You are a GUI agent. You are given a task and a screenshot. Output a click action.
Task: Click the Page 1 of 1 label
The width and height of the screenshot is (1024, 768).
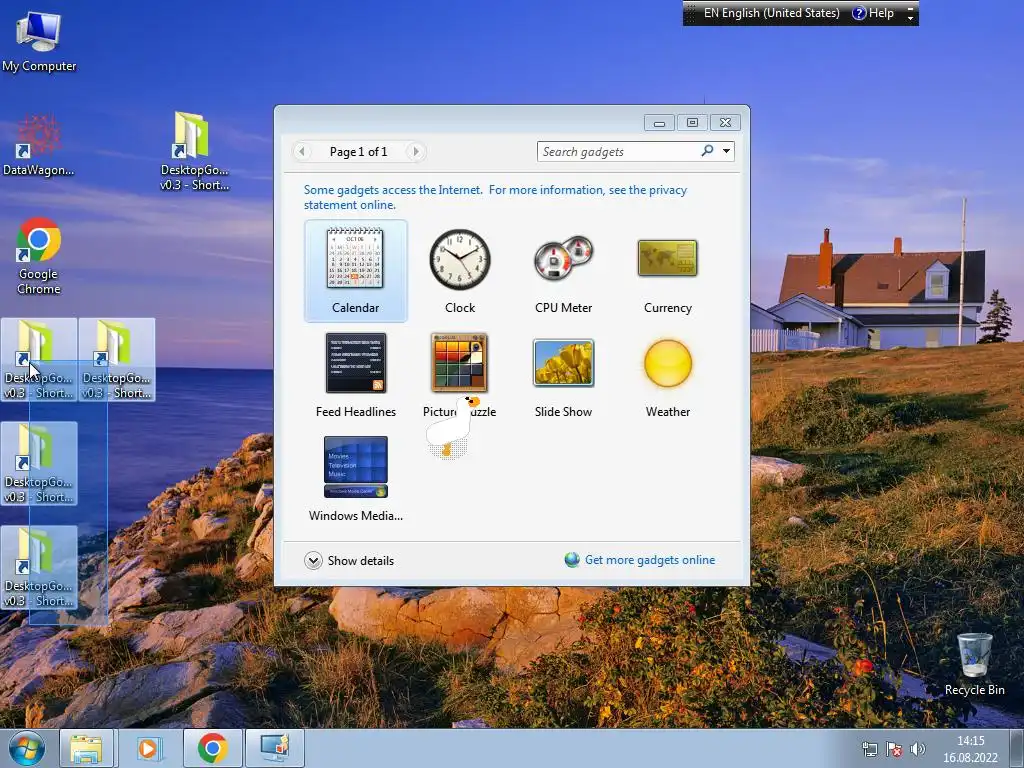(359, 152)
